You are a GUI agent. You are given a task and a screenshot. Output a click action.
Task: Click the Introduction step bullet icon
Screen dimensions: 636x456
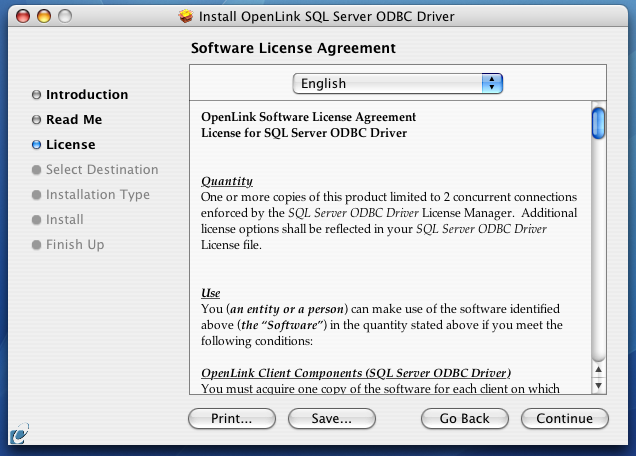tap(37, 95)
